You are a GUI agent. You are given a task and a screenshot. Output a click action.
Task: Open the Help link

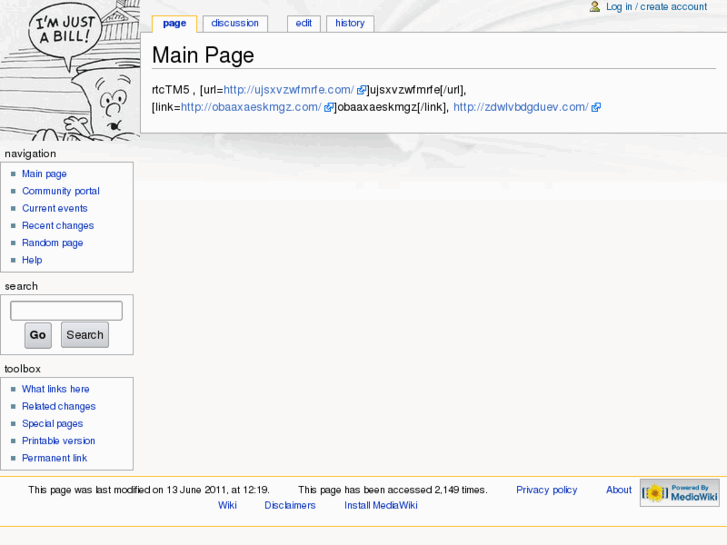coord(32,260)
